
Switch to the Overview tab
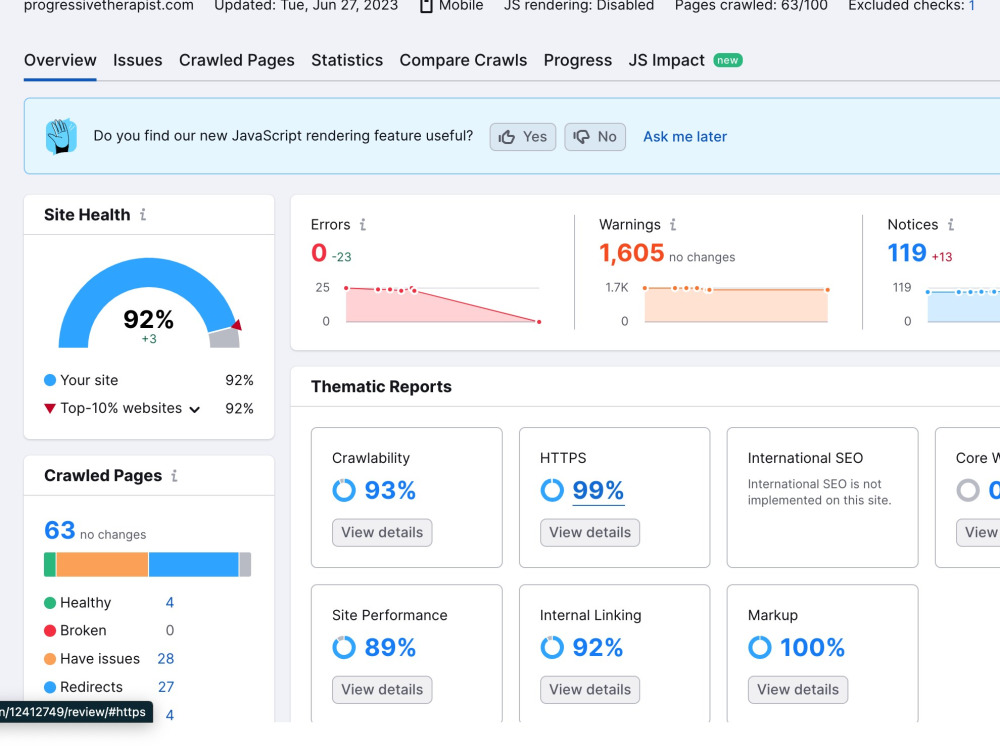coord(60,61)
